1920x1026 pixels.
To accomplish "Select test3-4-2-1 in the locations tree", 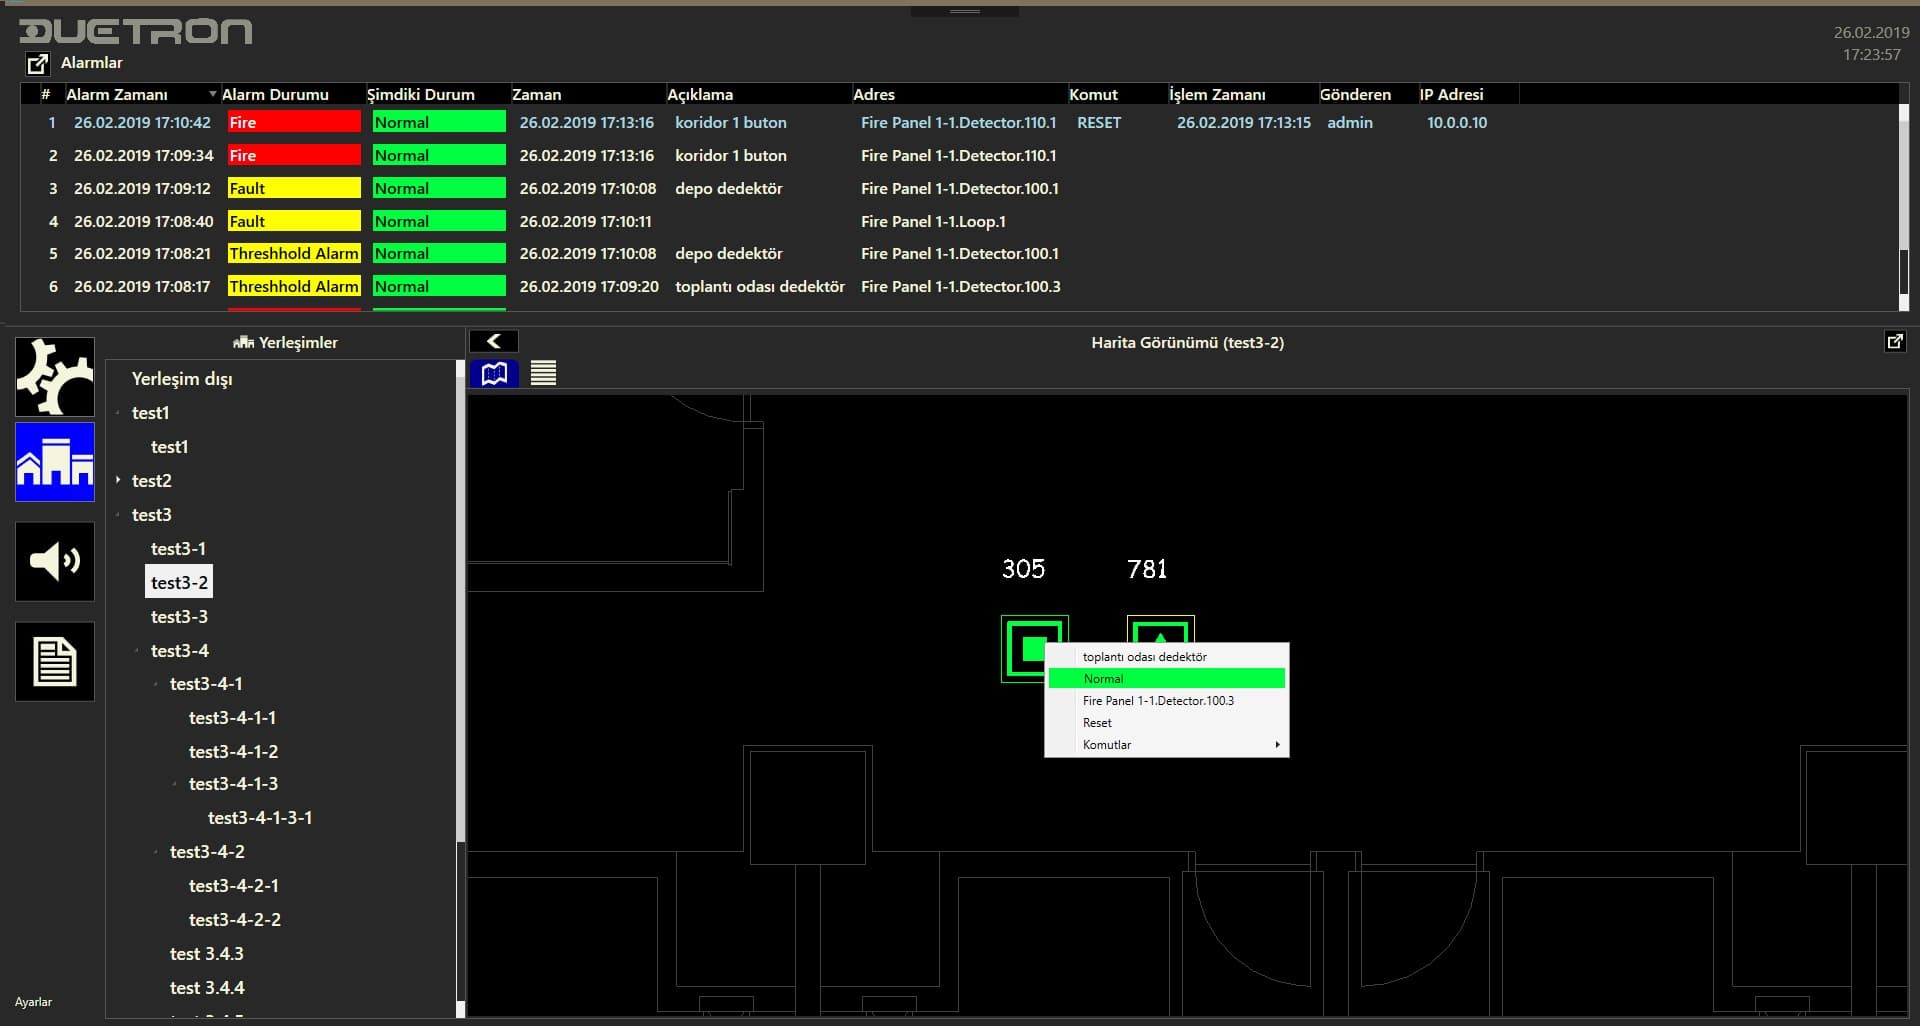I will [x=234, y=886].
